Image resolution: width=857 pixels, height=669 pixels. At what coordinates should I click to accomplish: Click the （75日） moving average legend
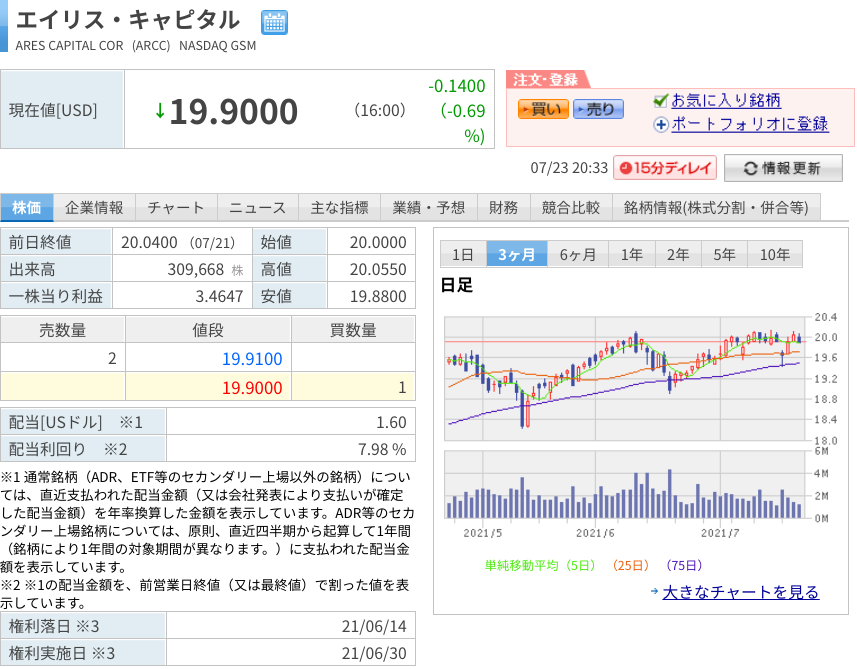coord(684,565)
